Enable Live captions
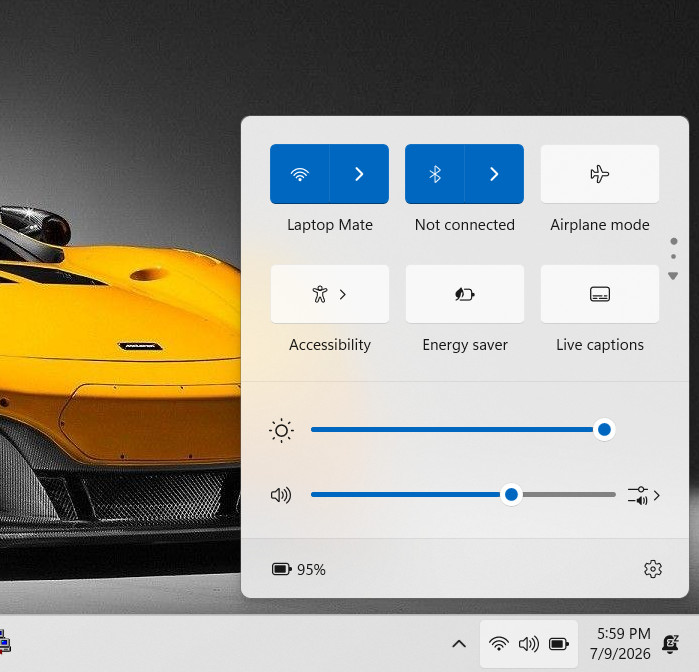This screenshot has width=699, height=672. (x=600, y=294)
